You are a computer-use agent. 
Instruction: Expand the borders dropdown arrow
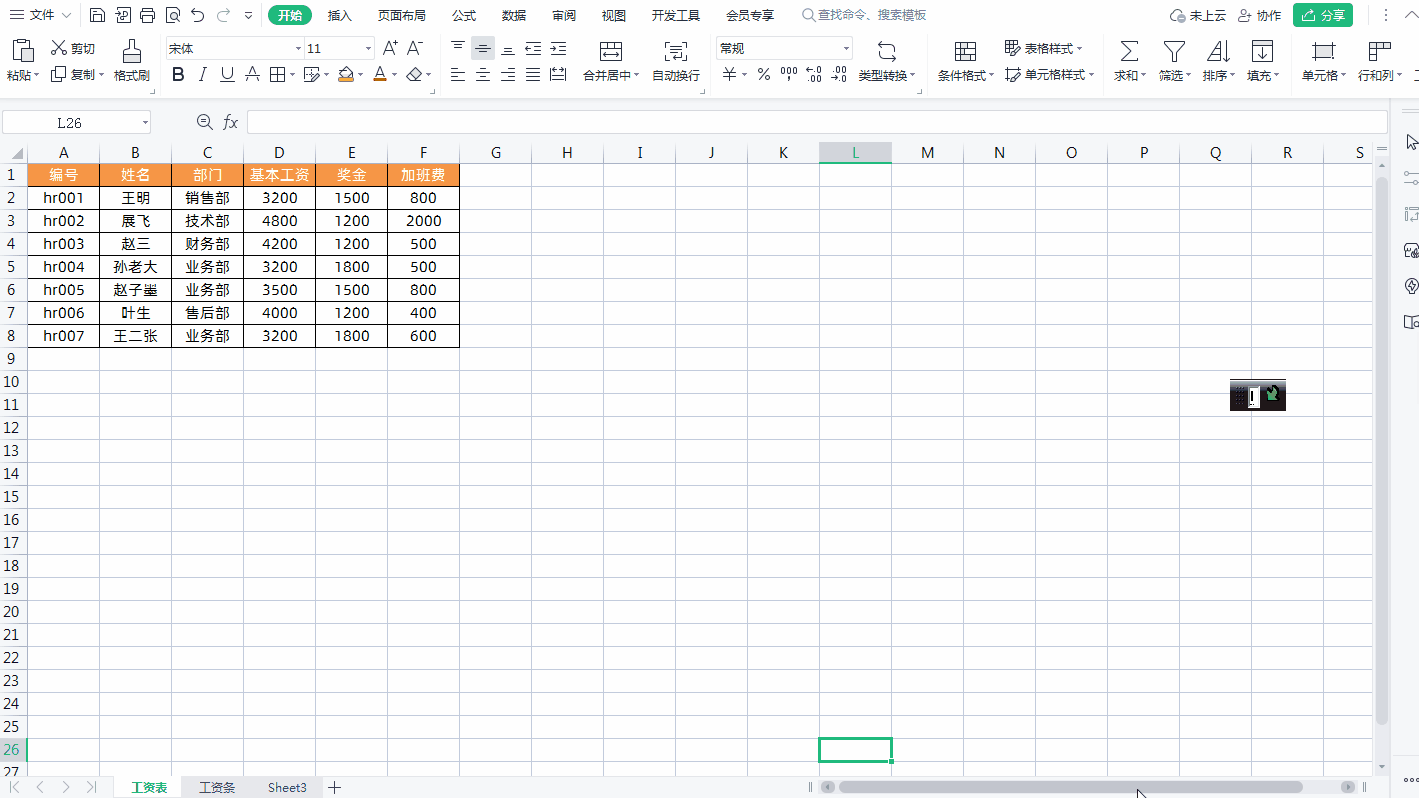pyautogui.click(x=292, y=74)
